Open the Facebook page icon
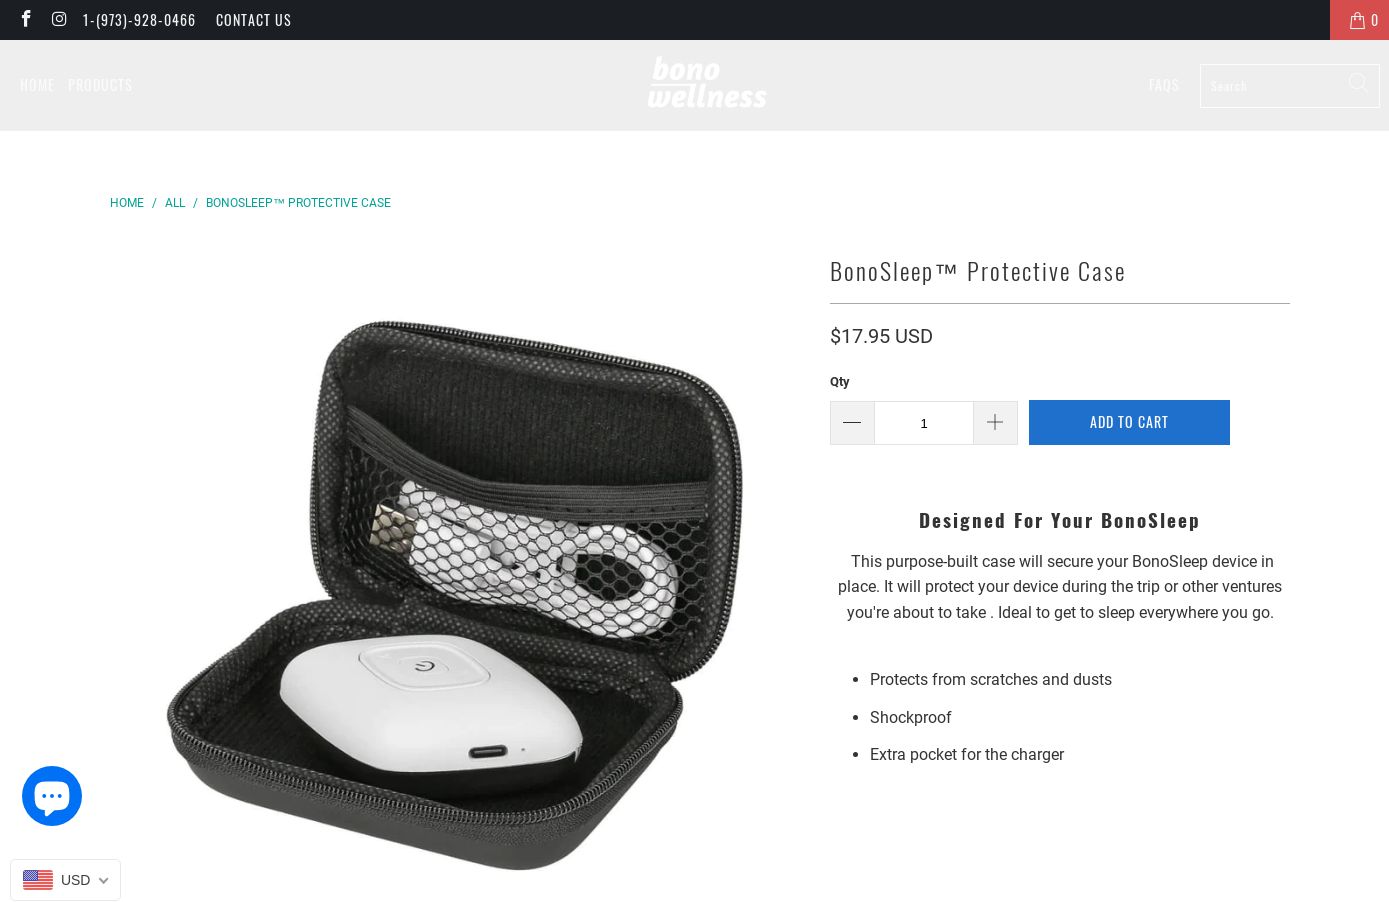 (x=26, y=19)
